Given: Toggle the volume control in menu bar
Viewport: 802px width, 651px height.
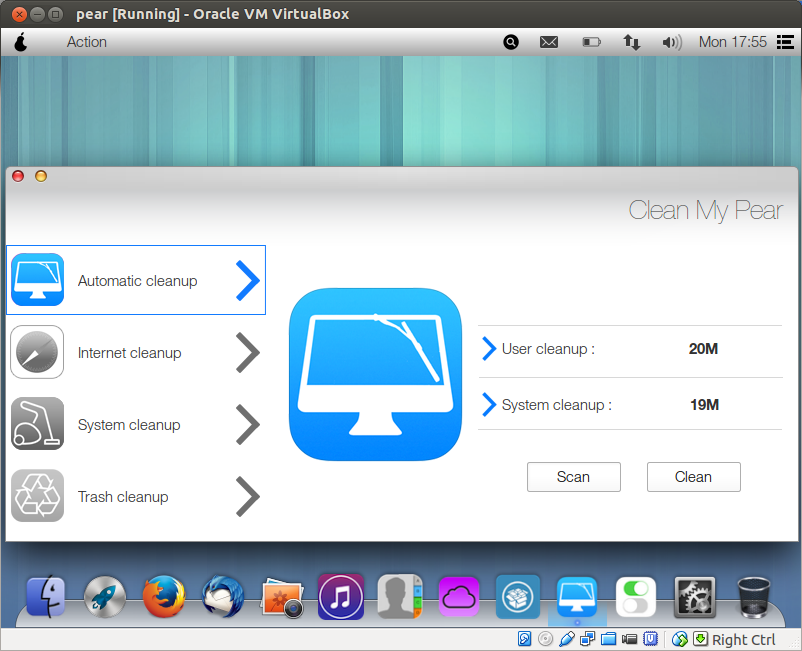Looking at the screenshot, I should pyautogui.click(x=671, y=42).
